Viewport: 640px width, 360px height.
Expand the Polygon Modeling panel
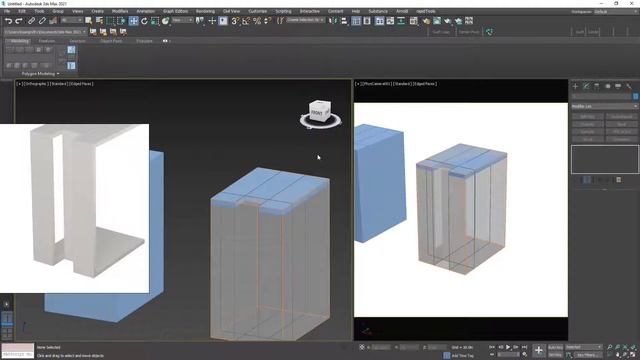pos(40,74)
